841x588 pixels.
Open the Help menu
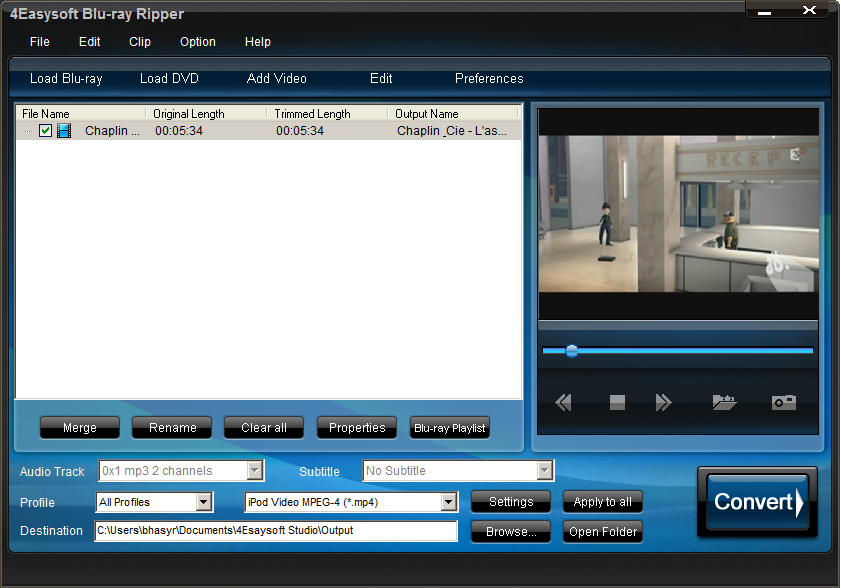tap(258, 42)
